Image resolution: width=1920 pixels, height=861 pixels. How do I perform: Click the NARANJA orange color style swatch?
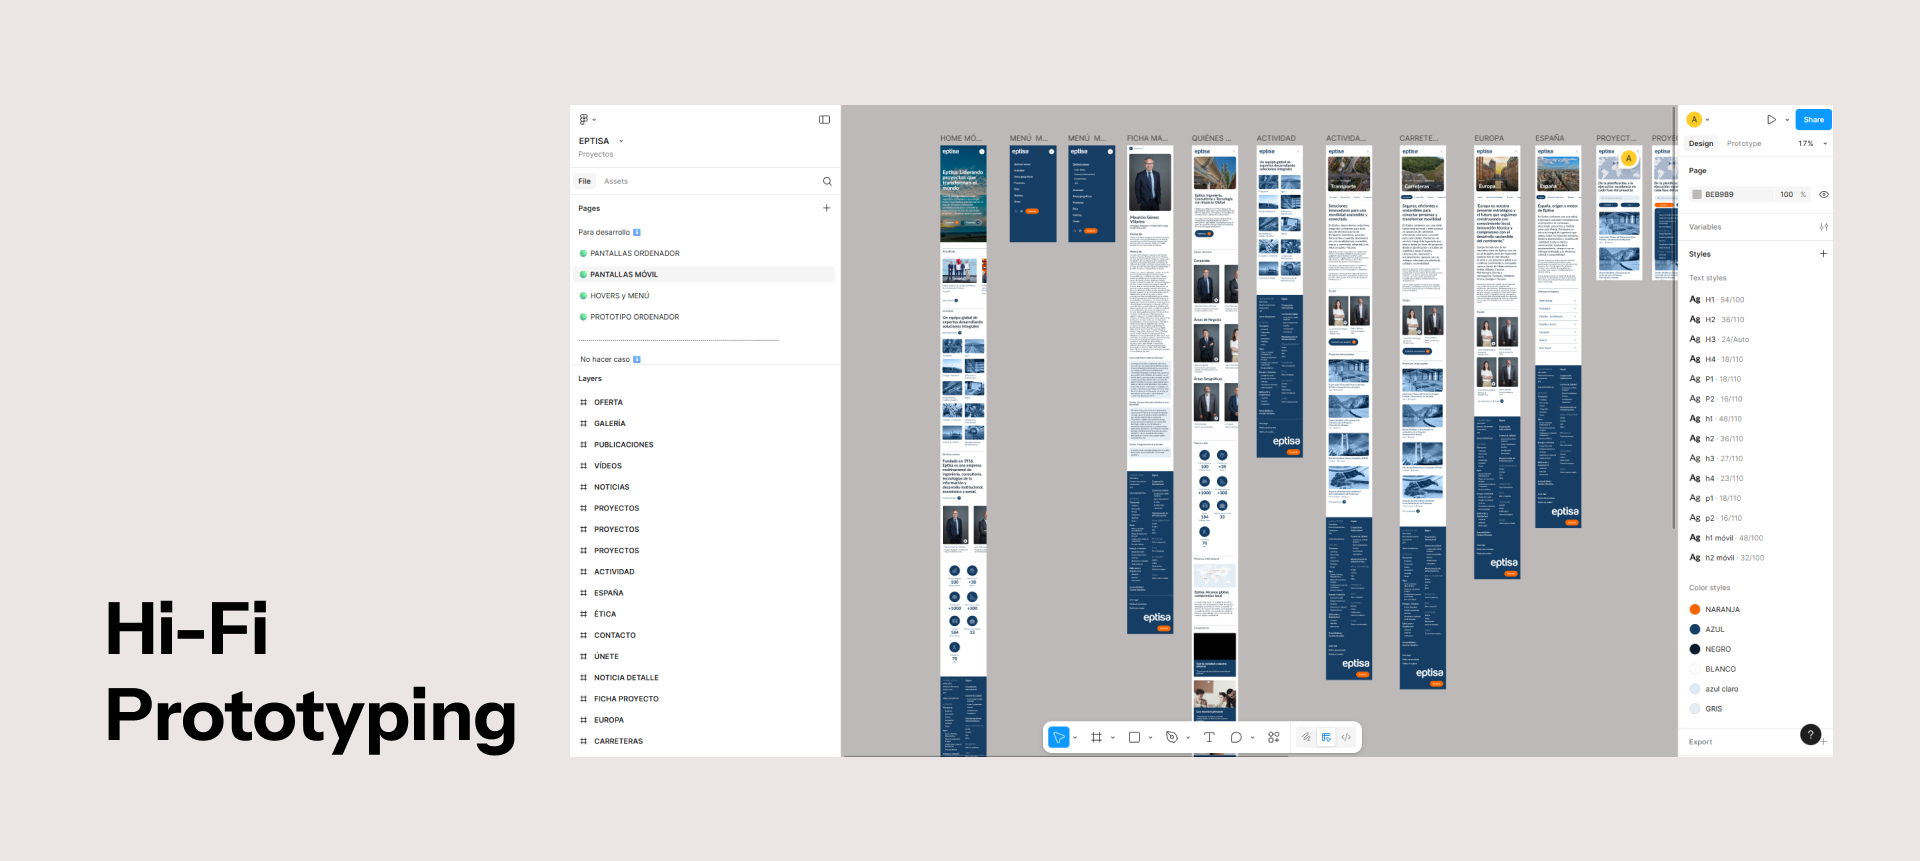click(1695, 609)
